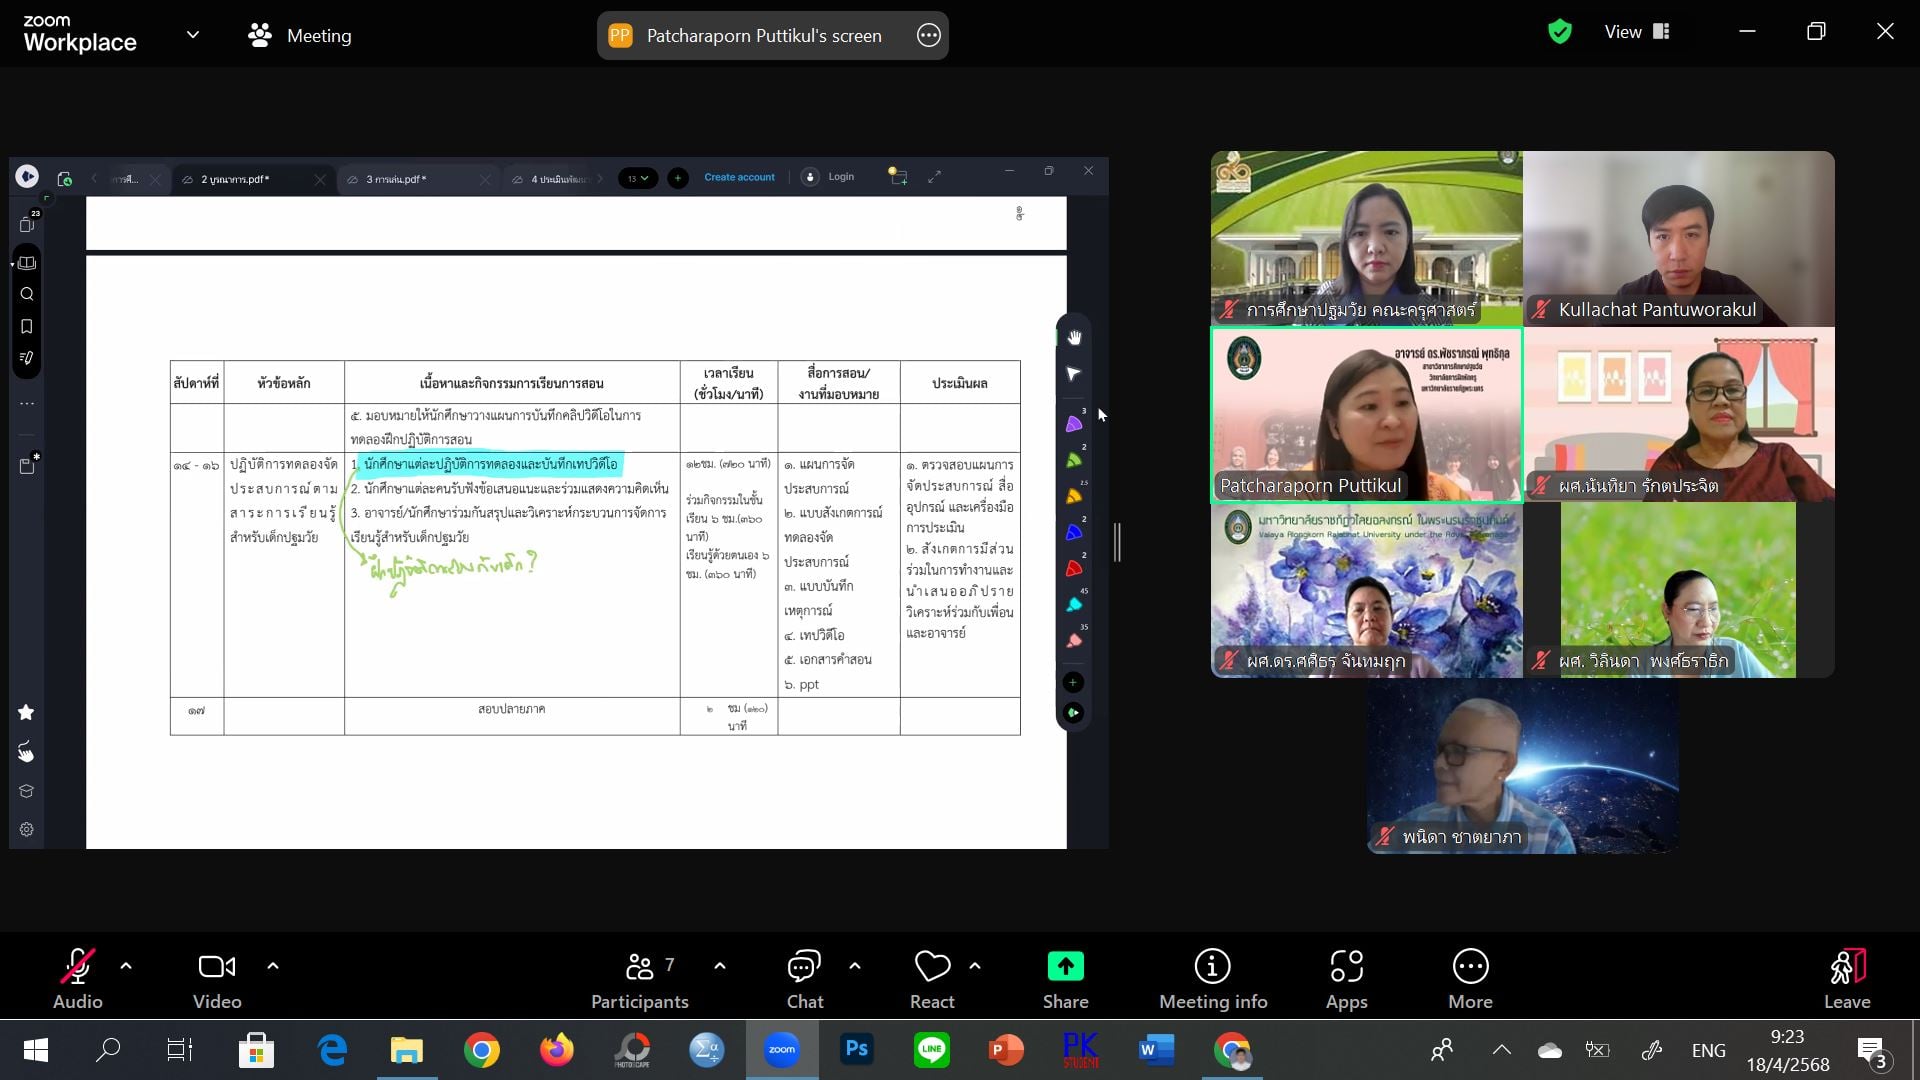Screen dimensions: 1920x1080
Task: Click the green encryption shield icon
Action: pos(1559,32)
